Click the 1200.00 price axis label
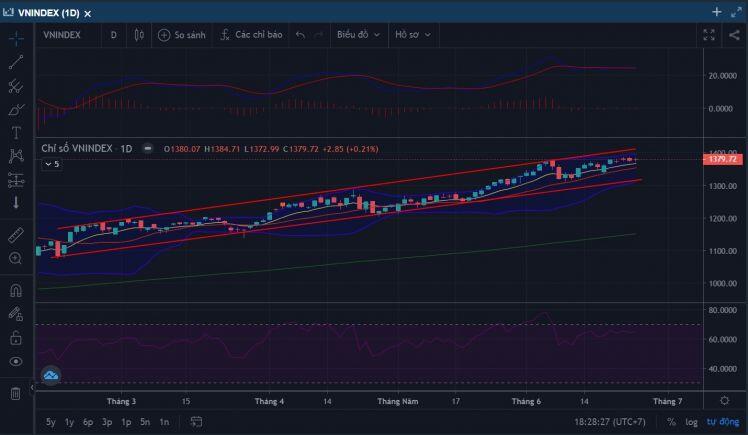This screenshot has height=435, width=748. coord(723,218)
